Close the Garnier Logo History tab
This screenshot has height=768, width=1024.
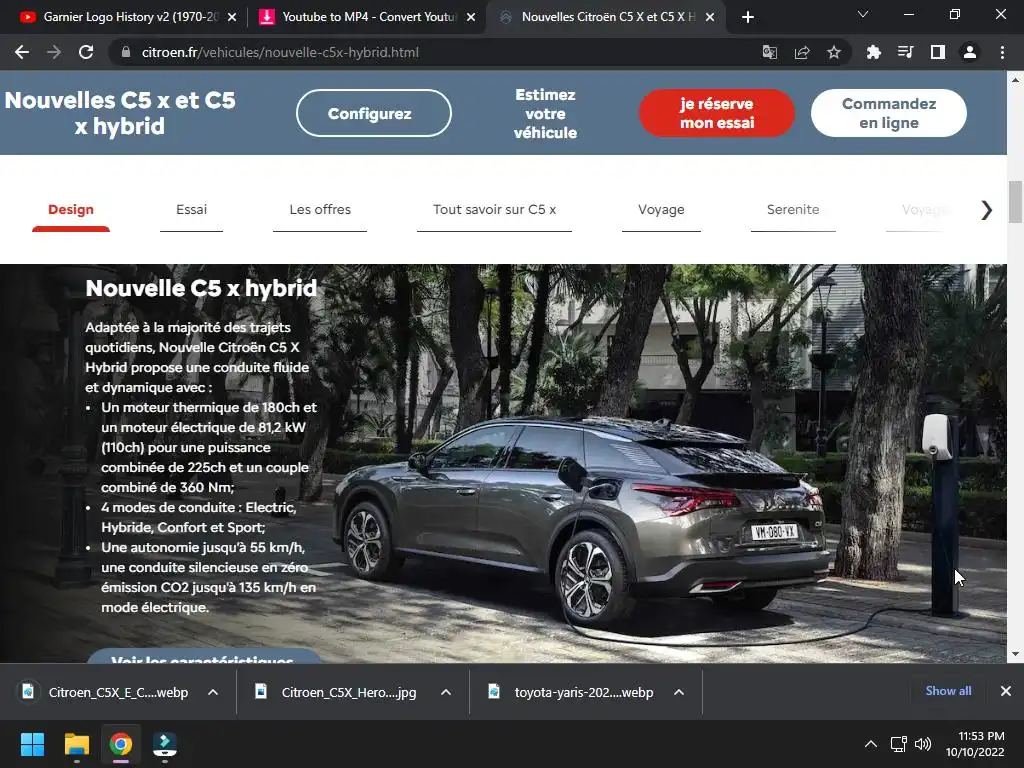tap(232, 17)
